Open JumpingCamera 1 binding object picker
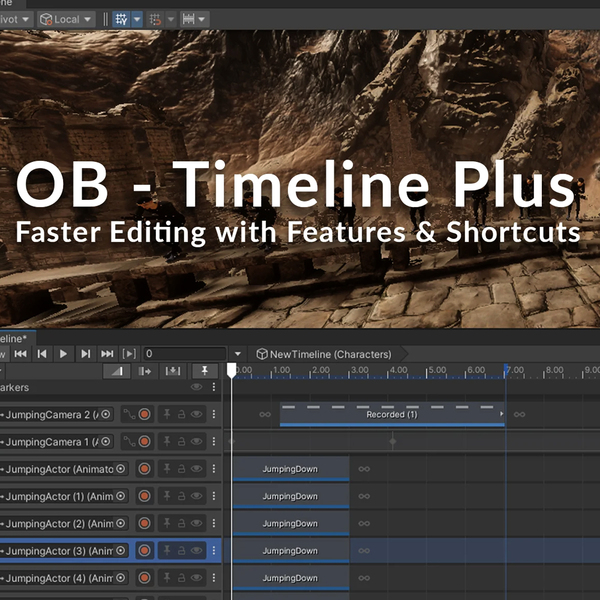This screenshot has height=600, width=600. coord(106,442)
